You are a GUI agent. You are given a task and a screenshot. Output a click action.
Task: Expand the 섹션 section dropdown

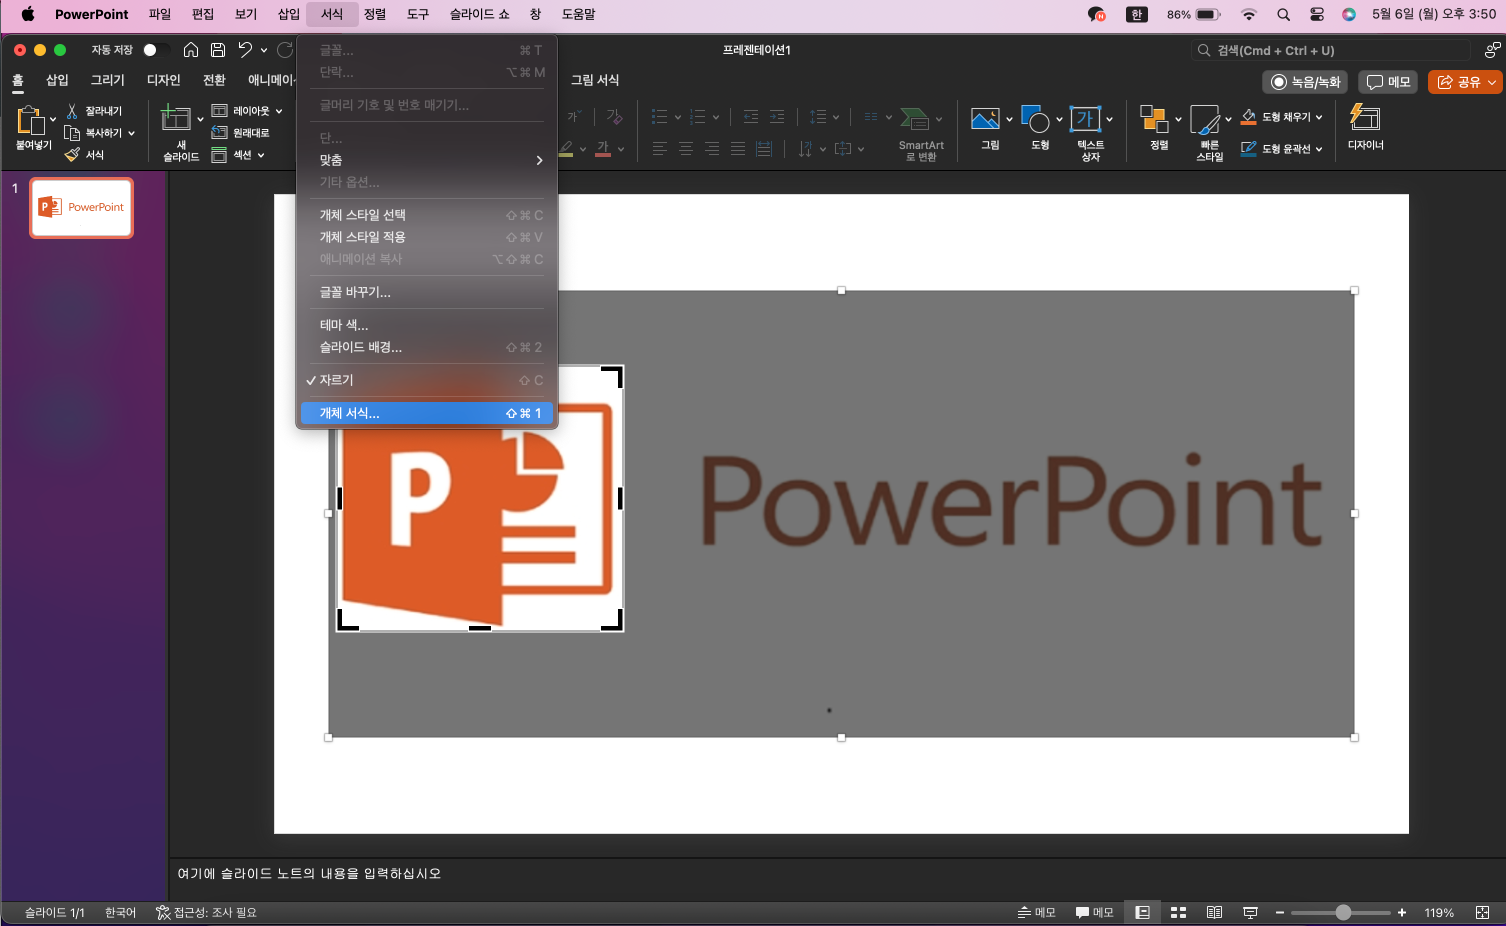pos(261,155)
